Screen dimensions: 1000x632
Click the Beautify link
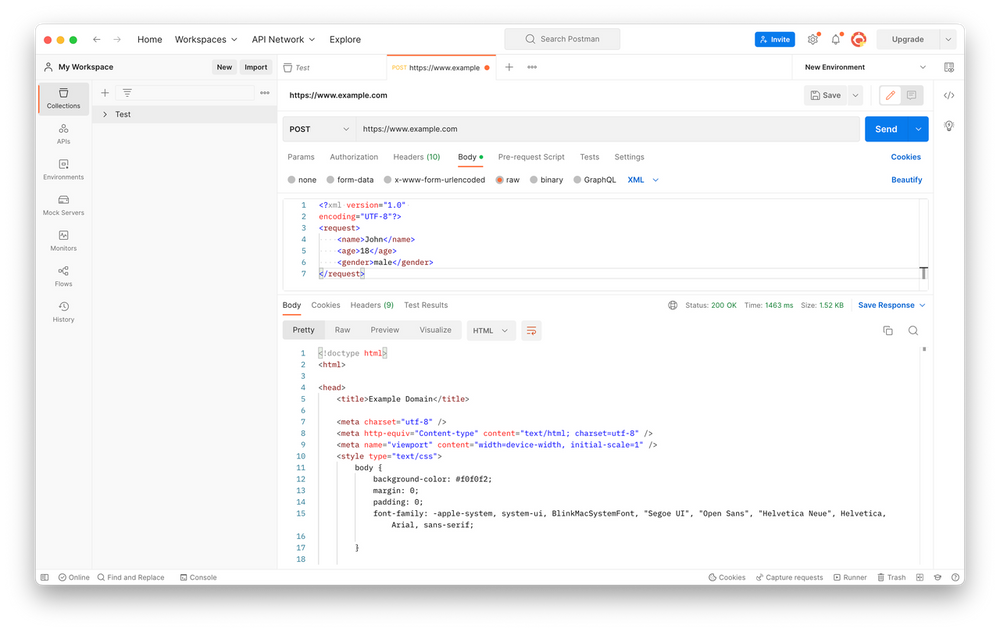click(x=906, y=180)
